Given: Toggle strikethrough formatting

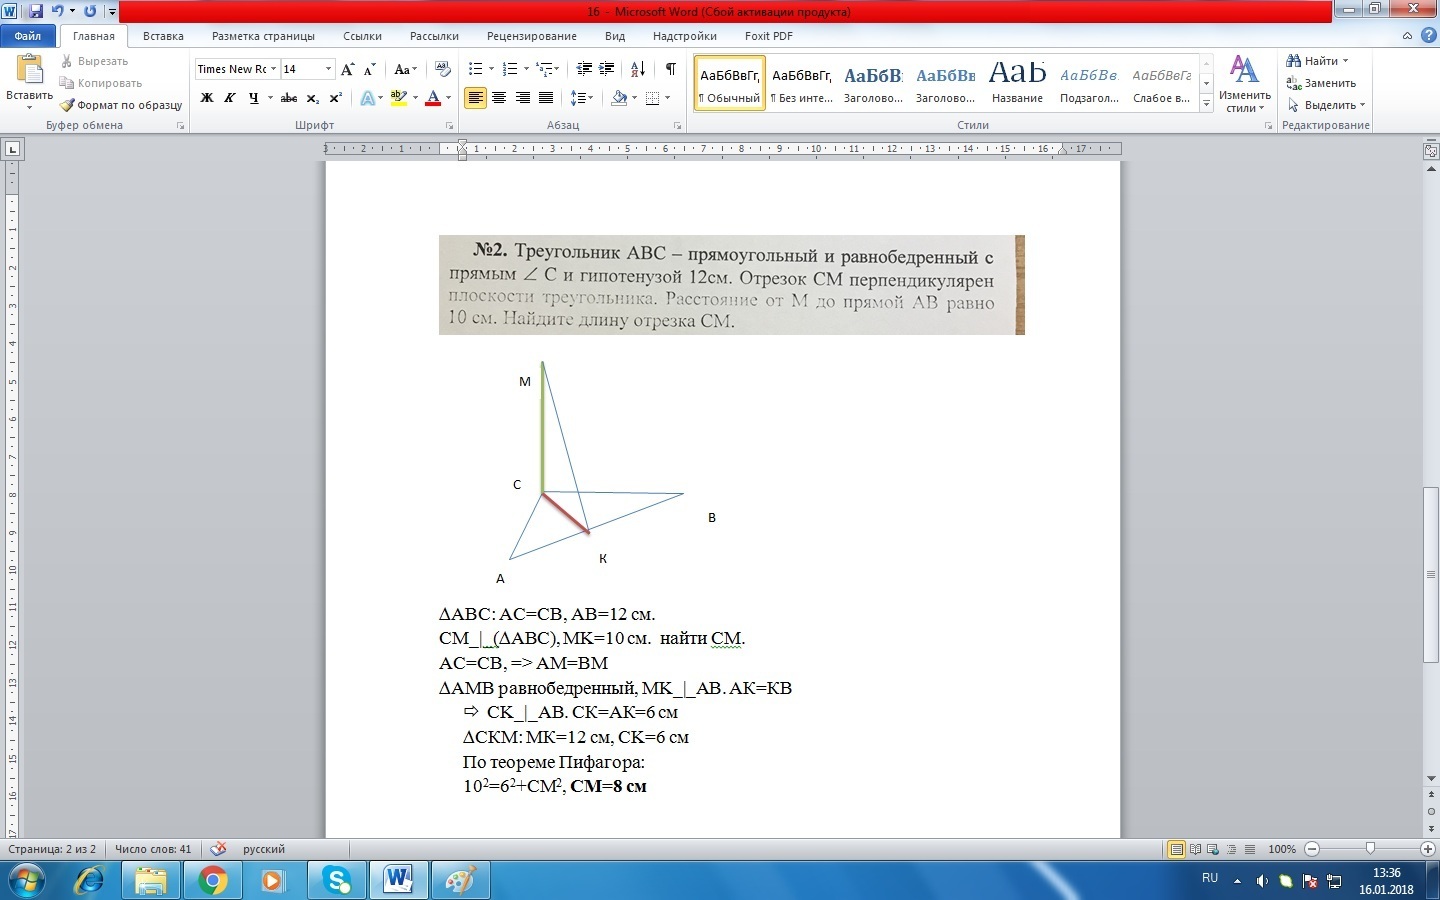Looking at the screenshot, I should click(289, 98).
